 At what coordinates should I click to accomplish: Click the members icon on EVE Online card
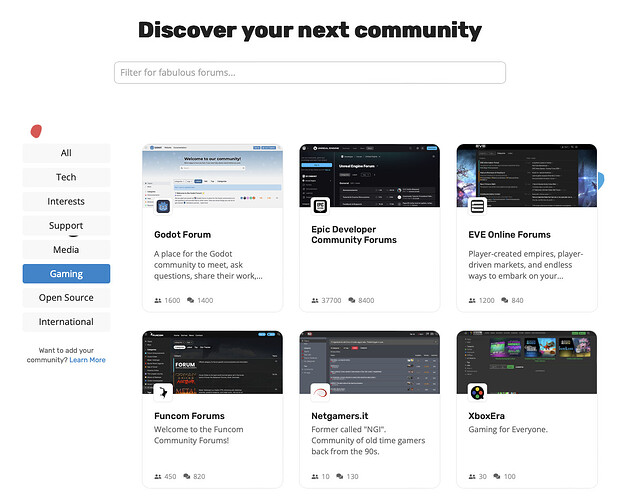(x=472, y=300)
